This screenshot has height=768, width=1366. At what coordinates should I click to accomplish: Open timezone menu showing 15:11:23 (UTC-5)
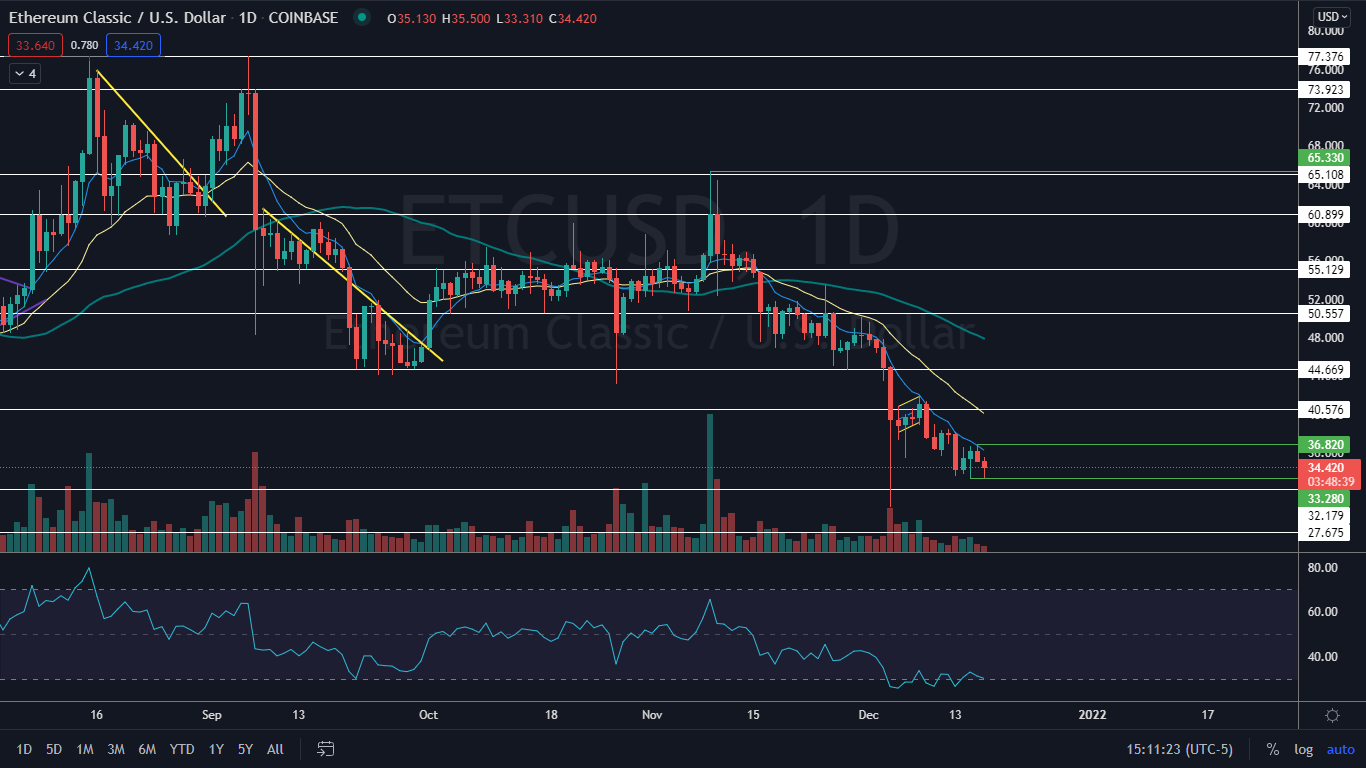point(1180,749)
